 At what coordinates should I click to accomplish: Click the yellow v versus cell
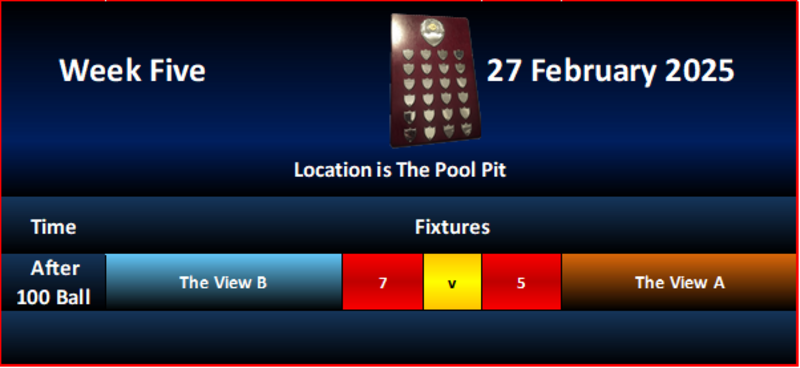click(453, 282)
